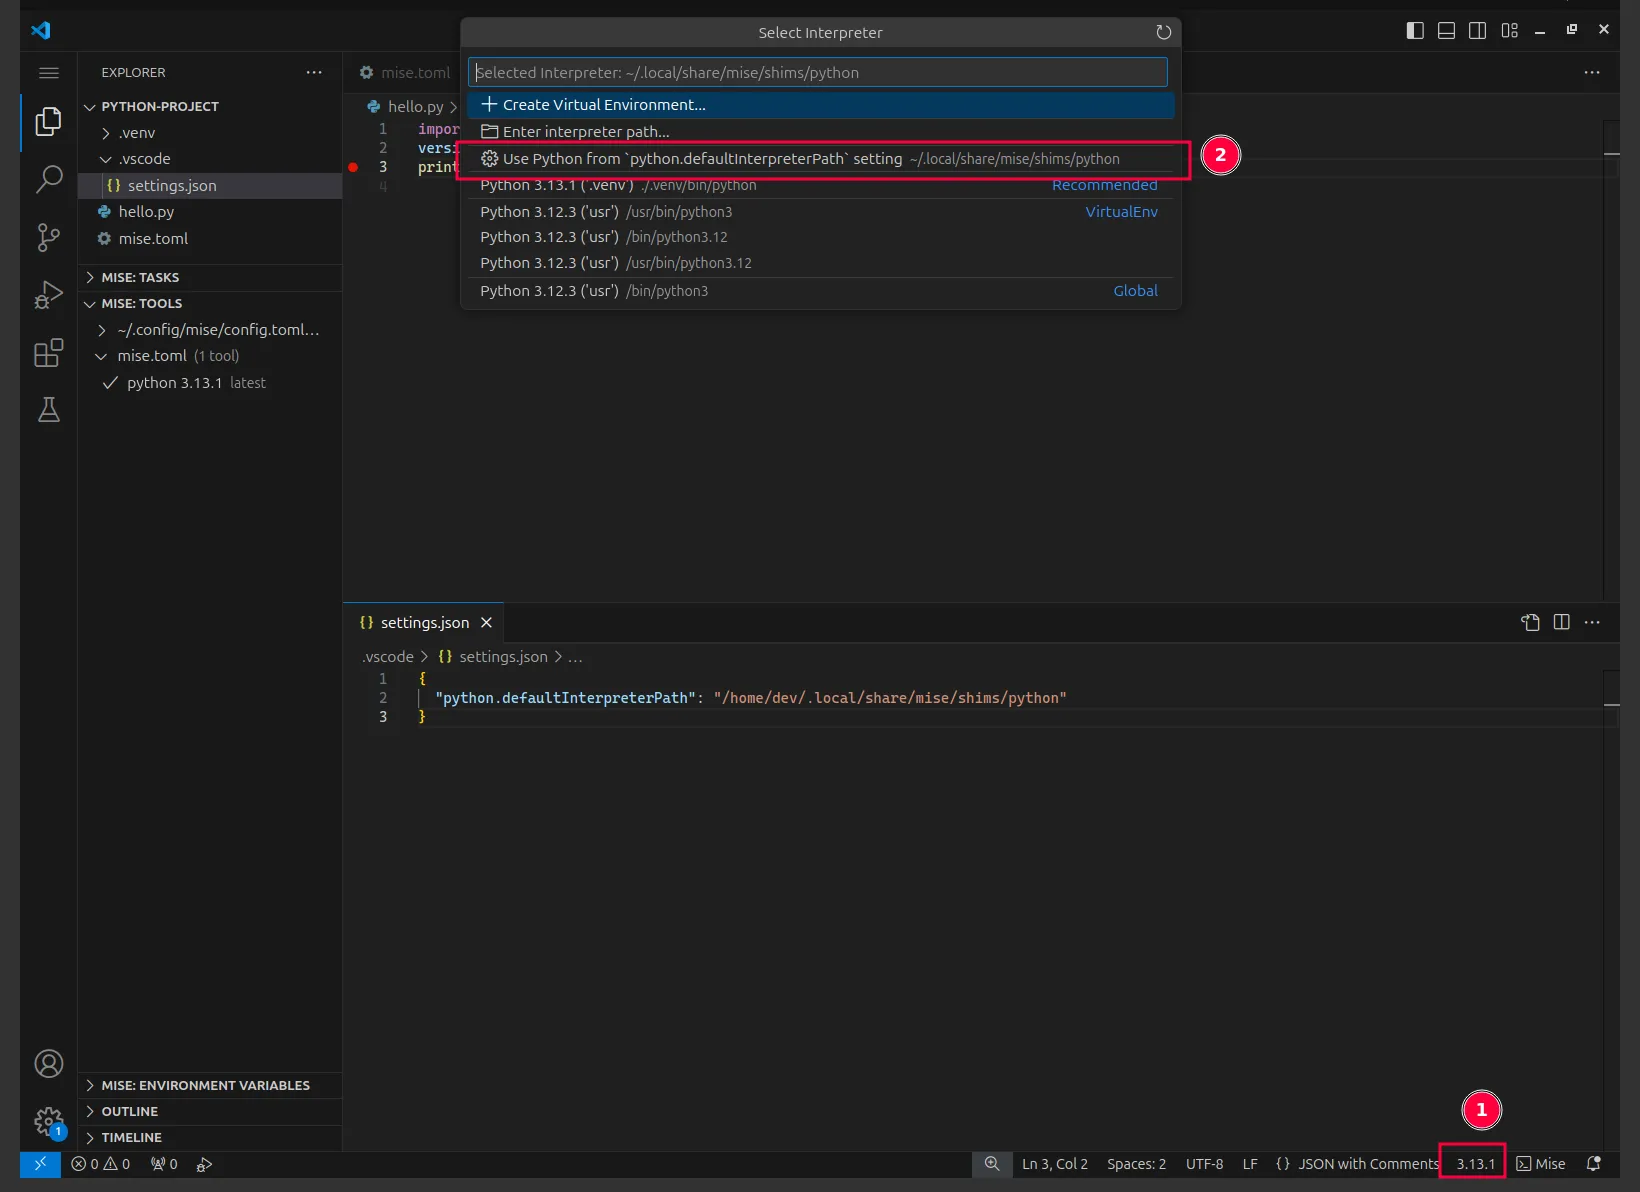Click the zoom magnifier status bar icon
The image size is (1640, 1192).
coord(991,1164)
